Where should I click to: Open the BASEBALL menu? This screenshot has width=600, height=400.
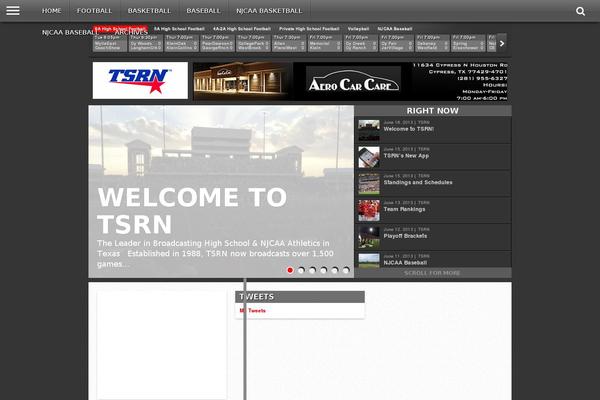(204, 11)
